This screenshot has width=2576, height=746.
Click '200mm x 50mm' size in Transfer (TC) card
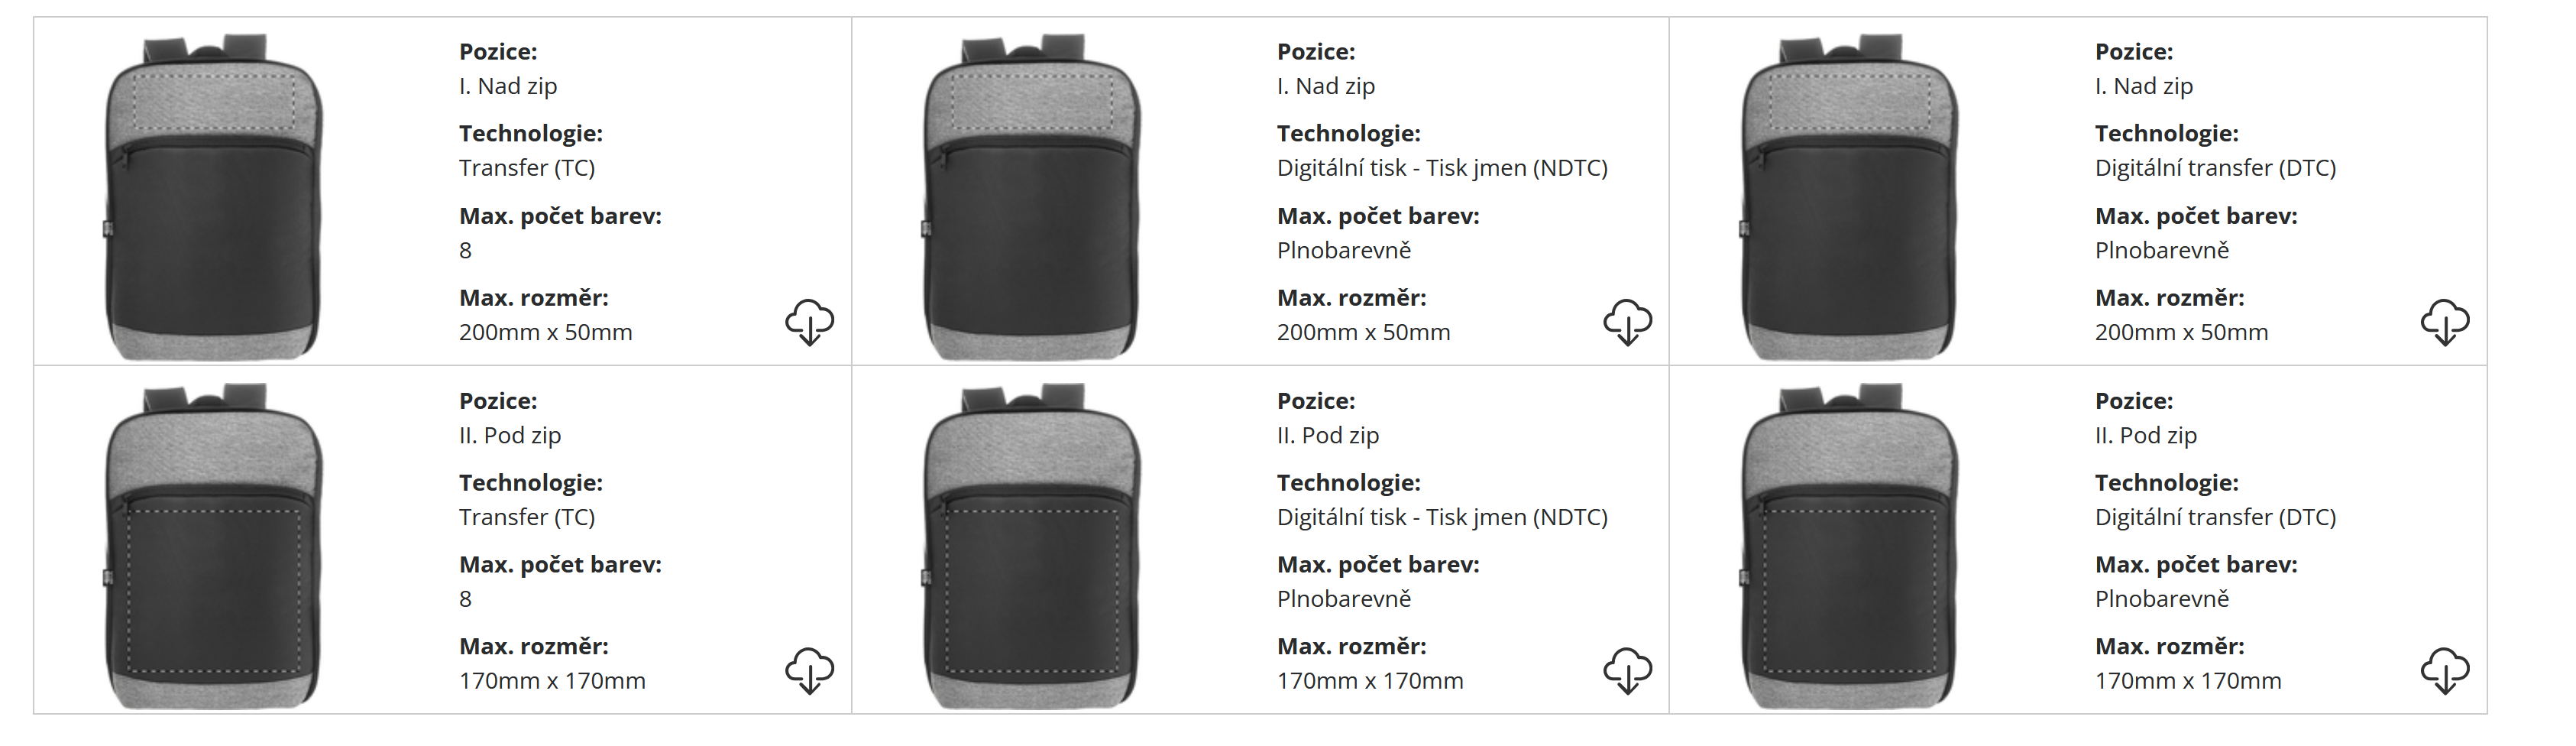tap(545, 332)
